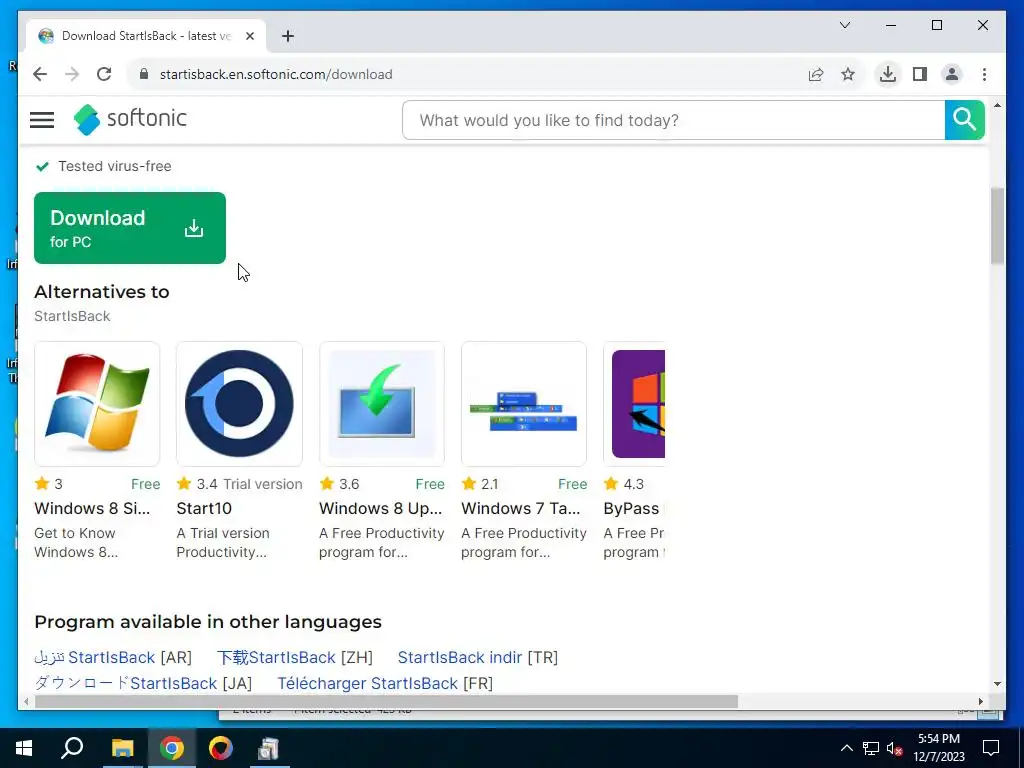Switch to Chrome in the taskbar
This screenshot has width=1024, height=768.
(x=172, y=748)
